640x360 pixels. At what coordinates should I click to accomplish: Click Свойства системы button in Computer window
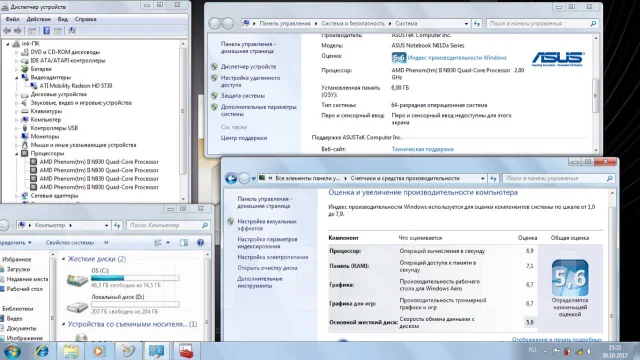click(69, 243)
